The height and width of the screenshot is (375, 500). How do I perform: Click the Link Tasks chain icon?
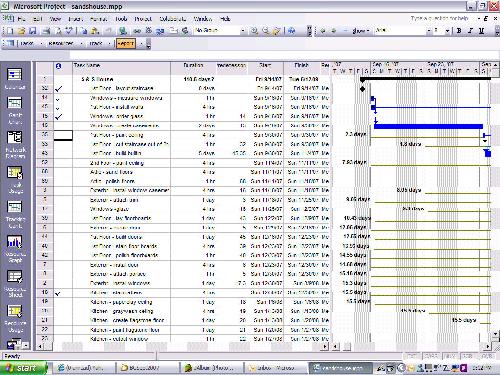tap(137, 31)
